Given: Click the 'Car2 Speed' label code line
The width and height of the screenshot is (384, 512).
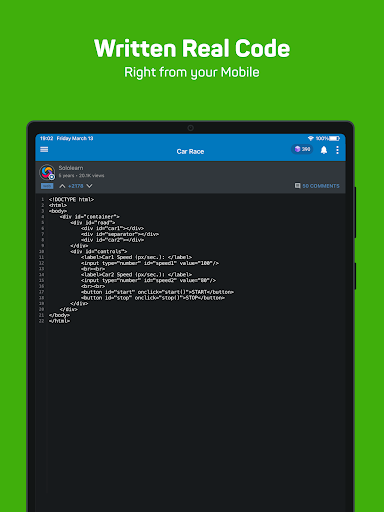Looking at the screenshot, I should tap(136, 274).
